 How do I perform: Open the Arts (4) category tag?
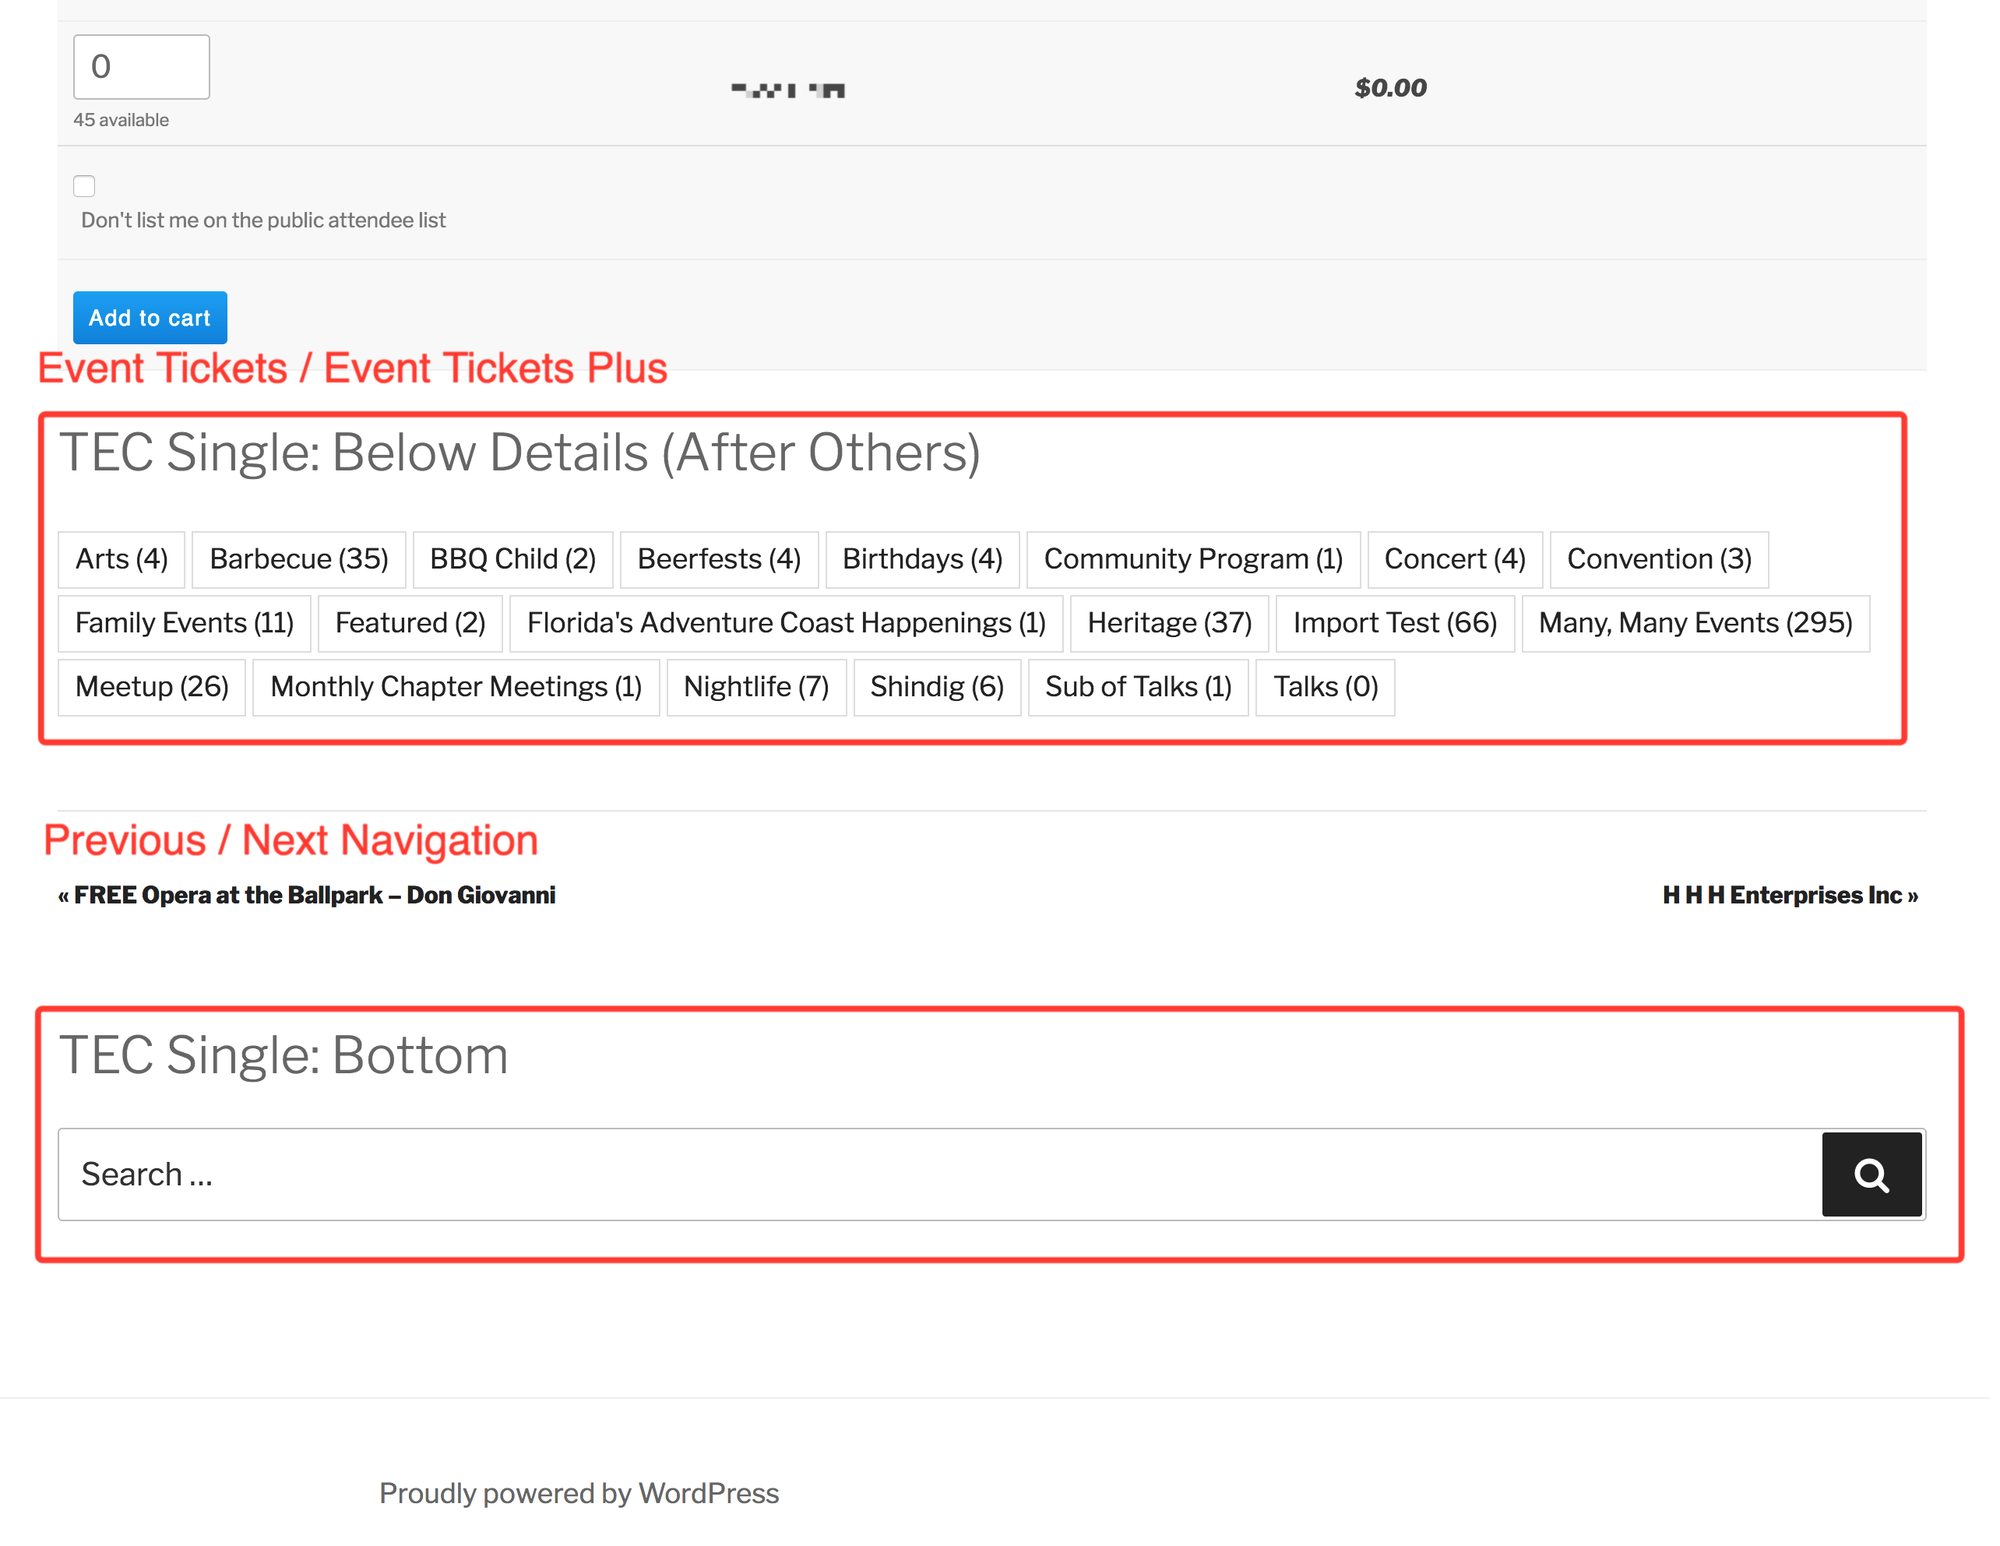[x=121, y=559]
